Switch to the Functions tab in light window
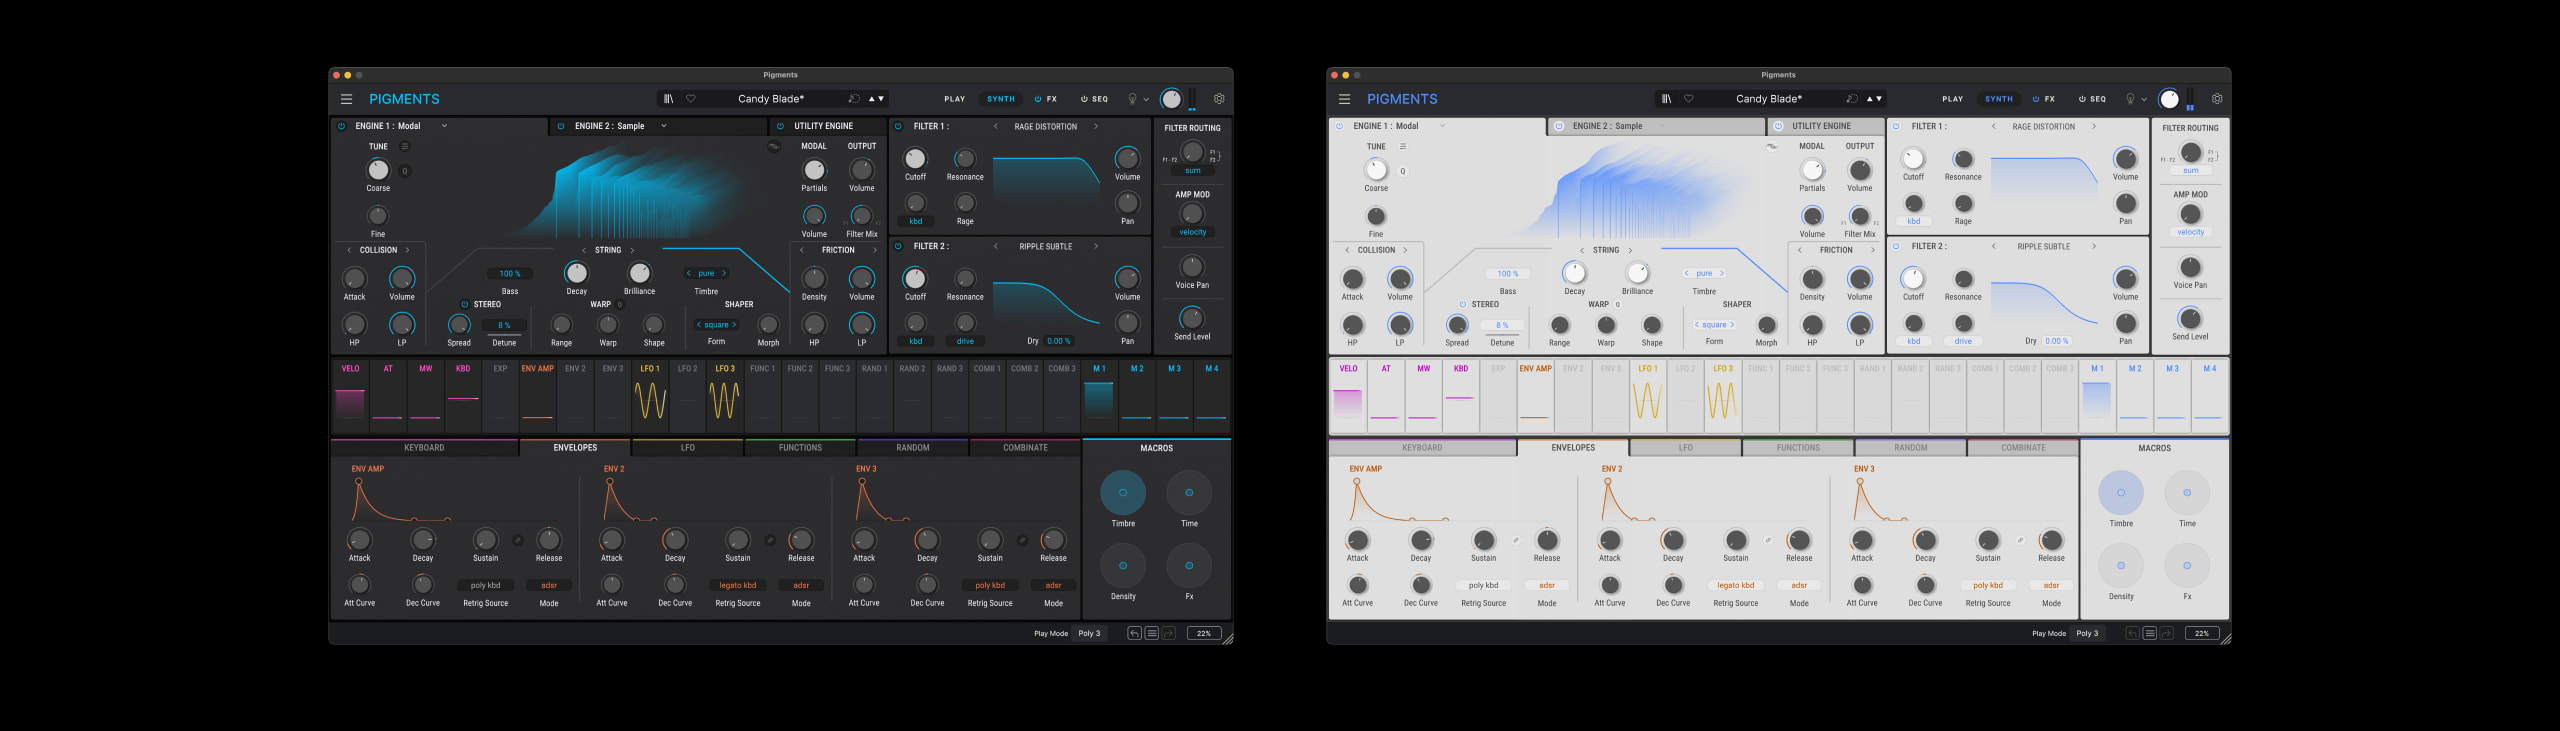Image resolution: width=2560 pixels, height=731 pixels. [x=1798, y=448]
